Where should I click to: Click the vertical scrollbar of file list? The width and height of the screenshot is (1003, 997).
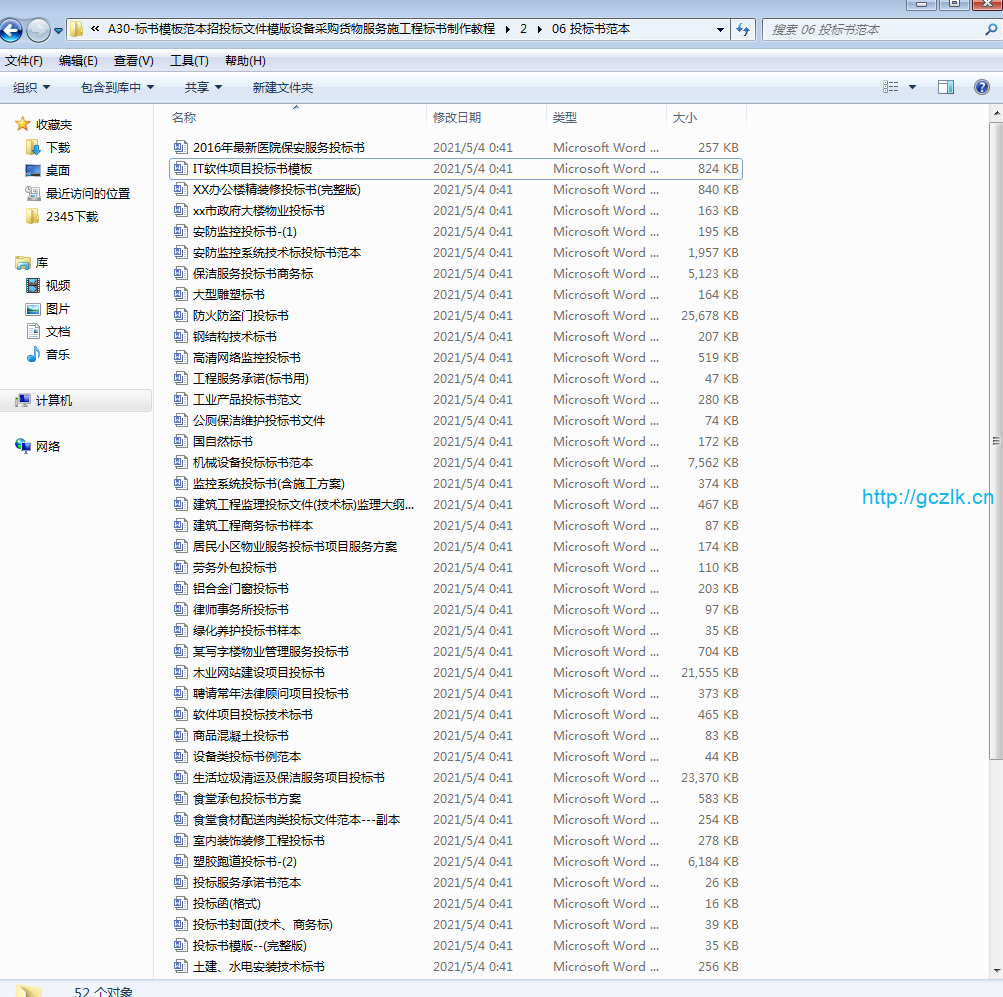(x=995, y=440)
